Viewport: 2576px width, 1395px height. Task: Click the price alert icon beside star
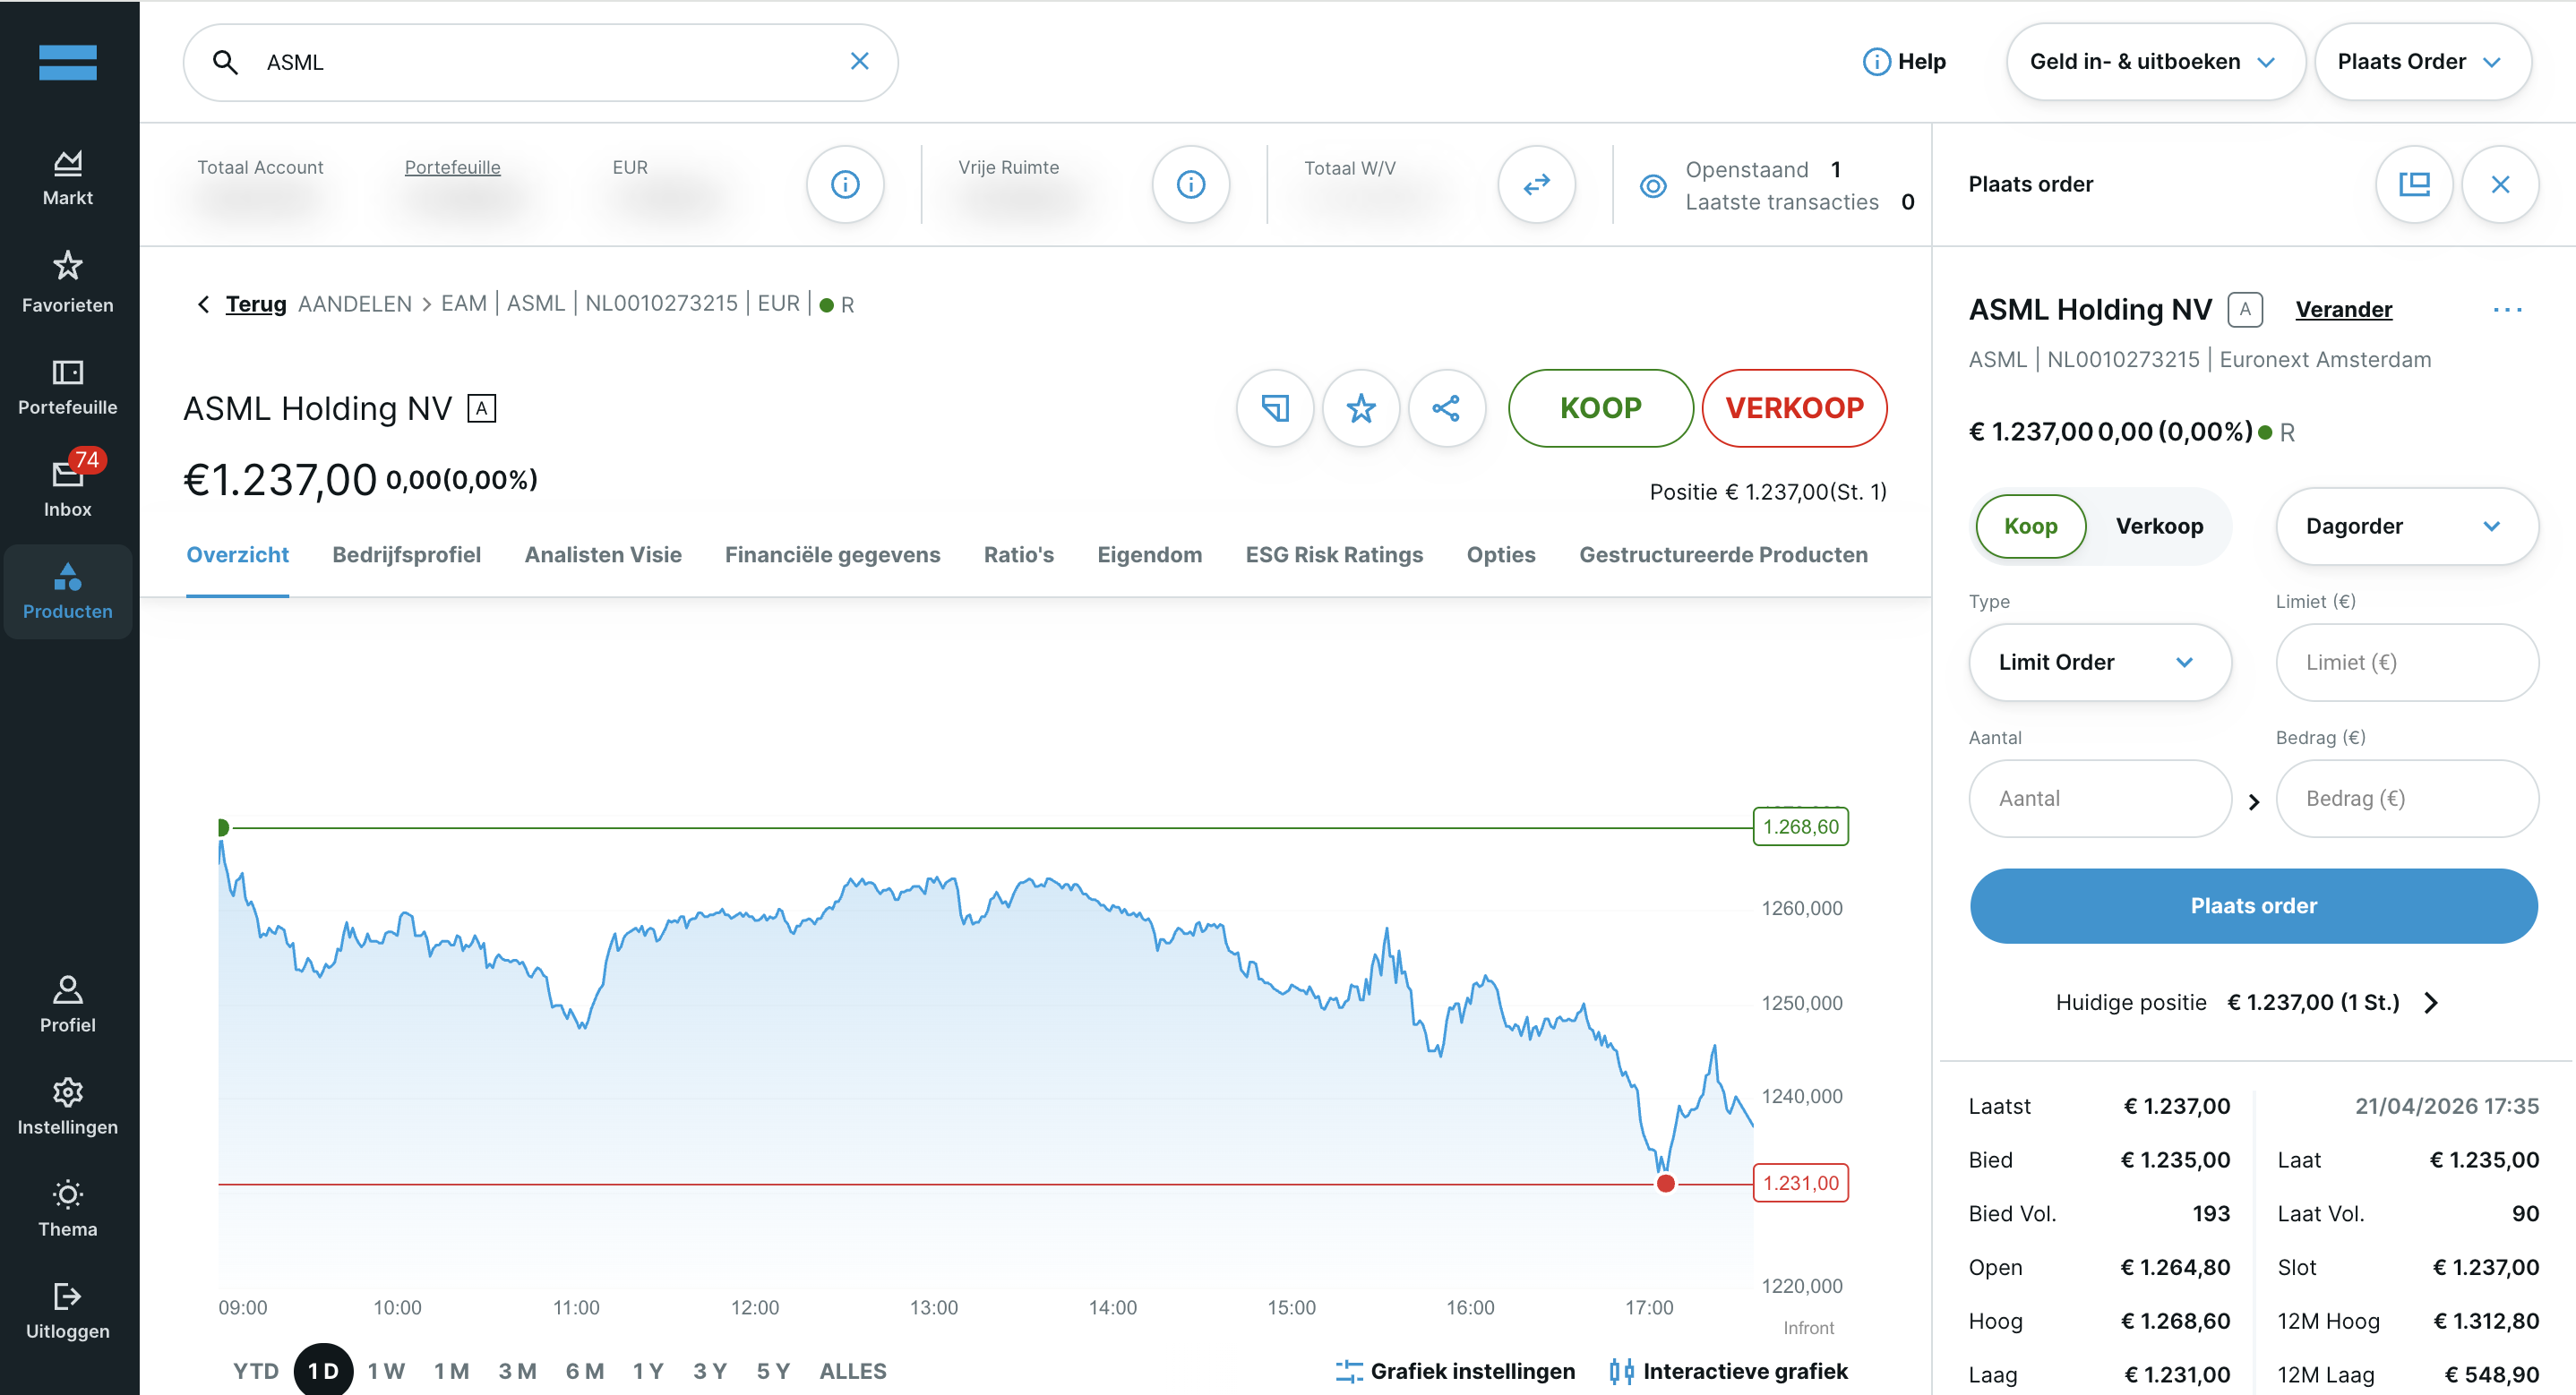coord(1275,408)
